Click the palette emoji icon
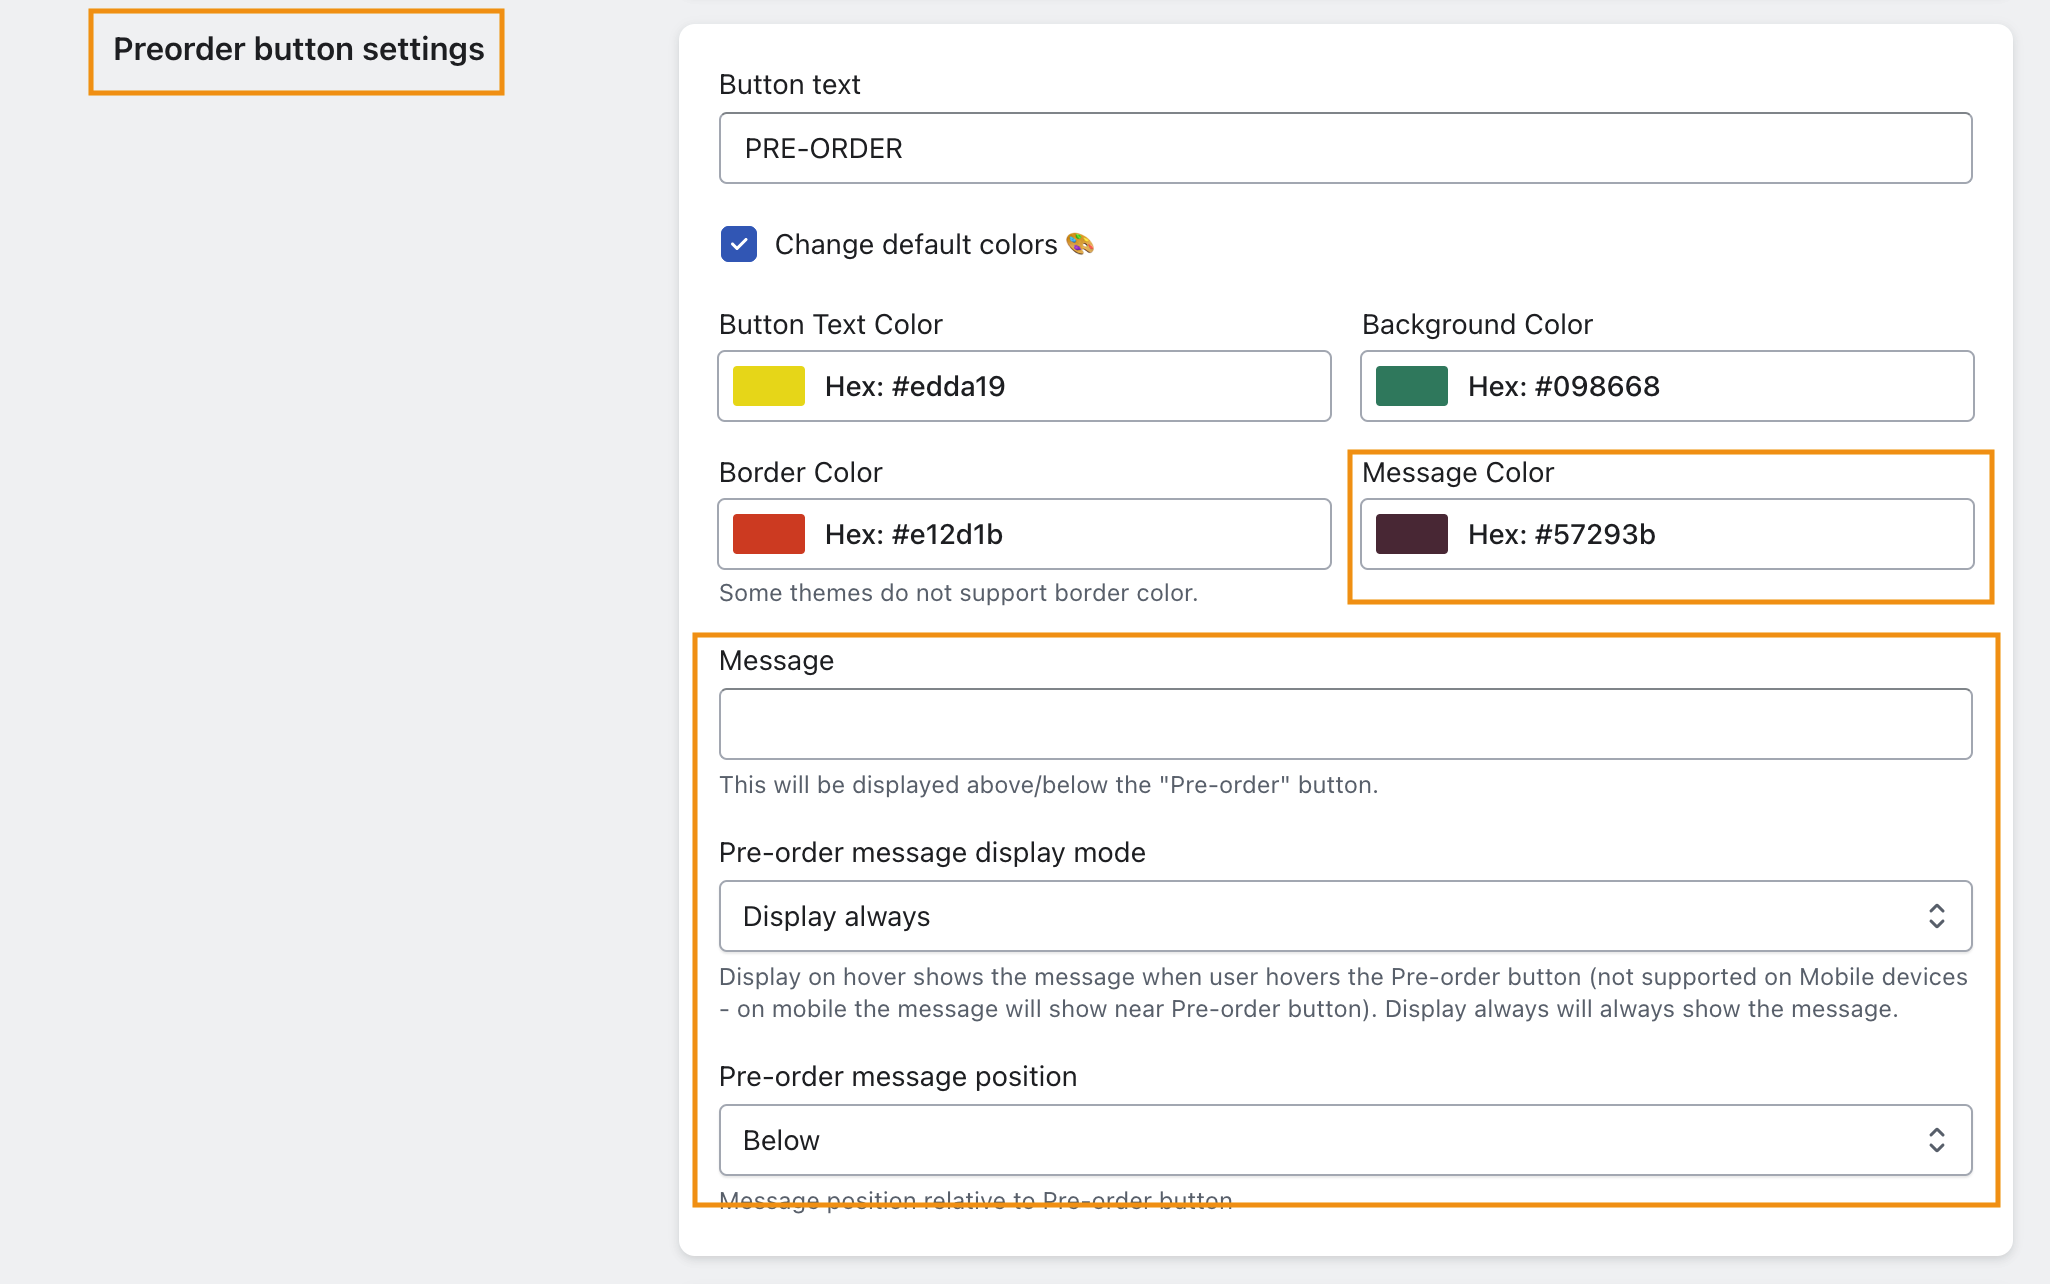 [x=1080, y=244]
